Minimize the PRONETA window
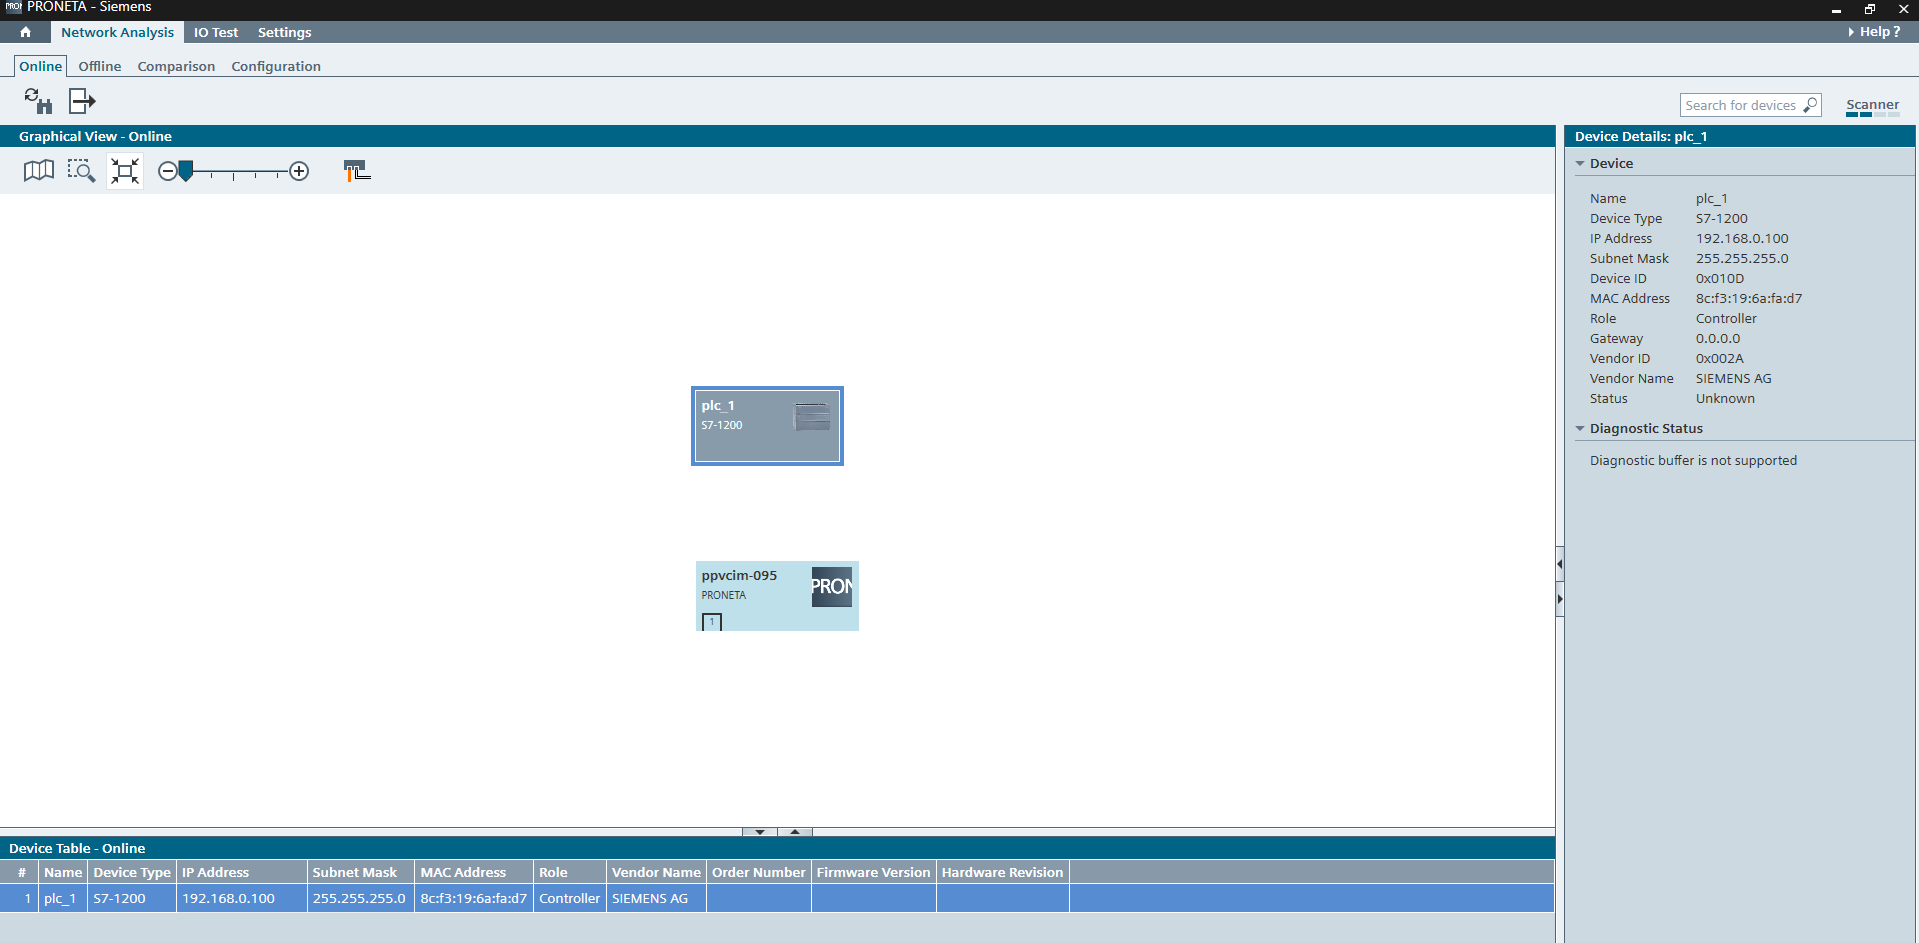 pos(1836,9)
